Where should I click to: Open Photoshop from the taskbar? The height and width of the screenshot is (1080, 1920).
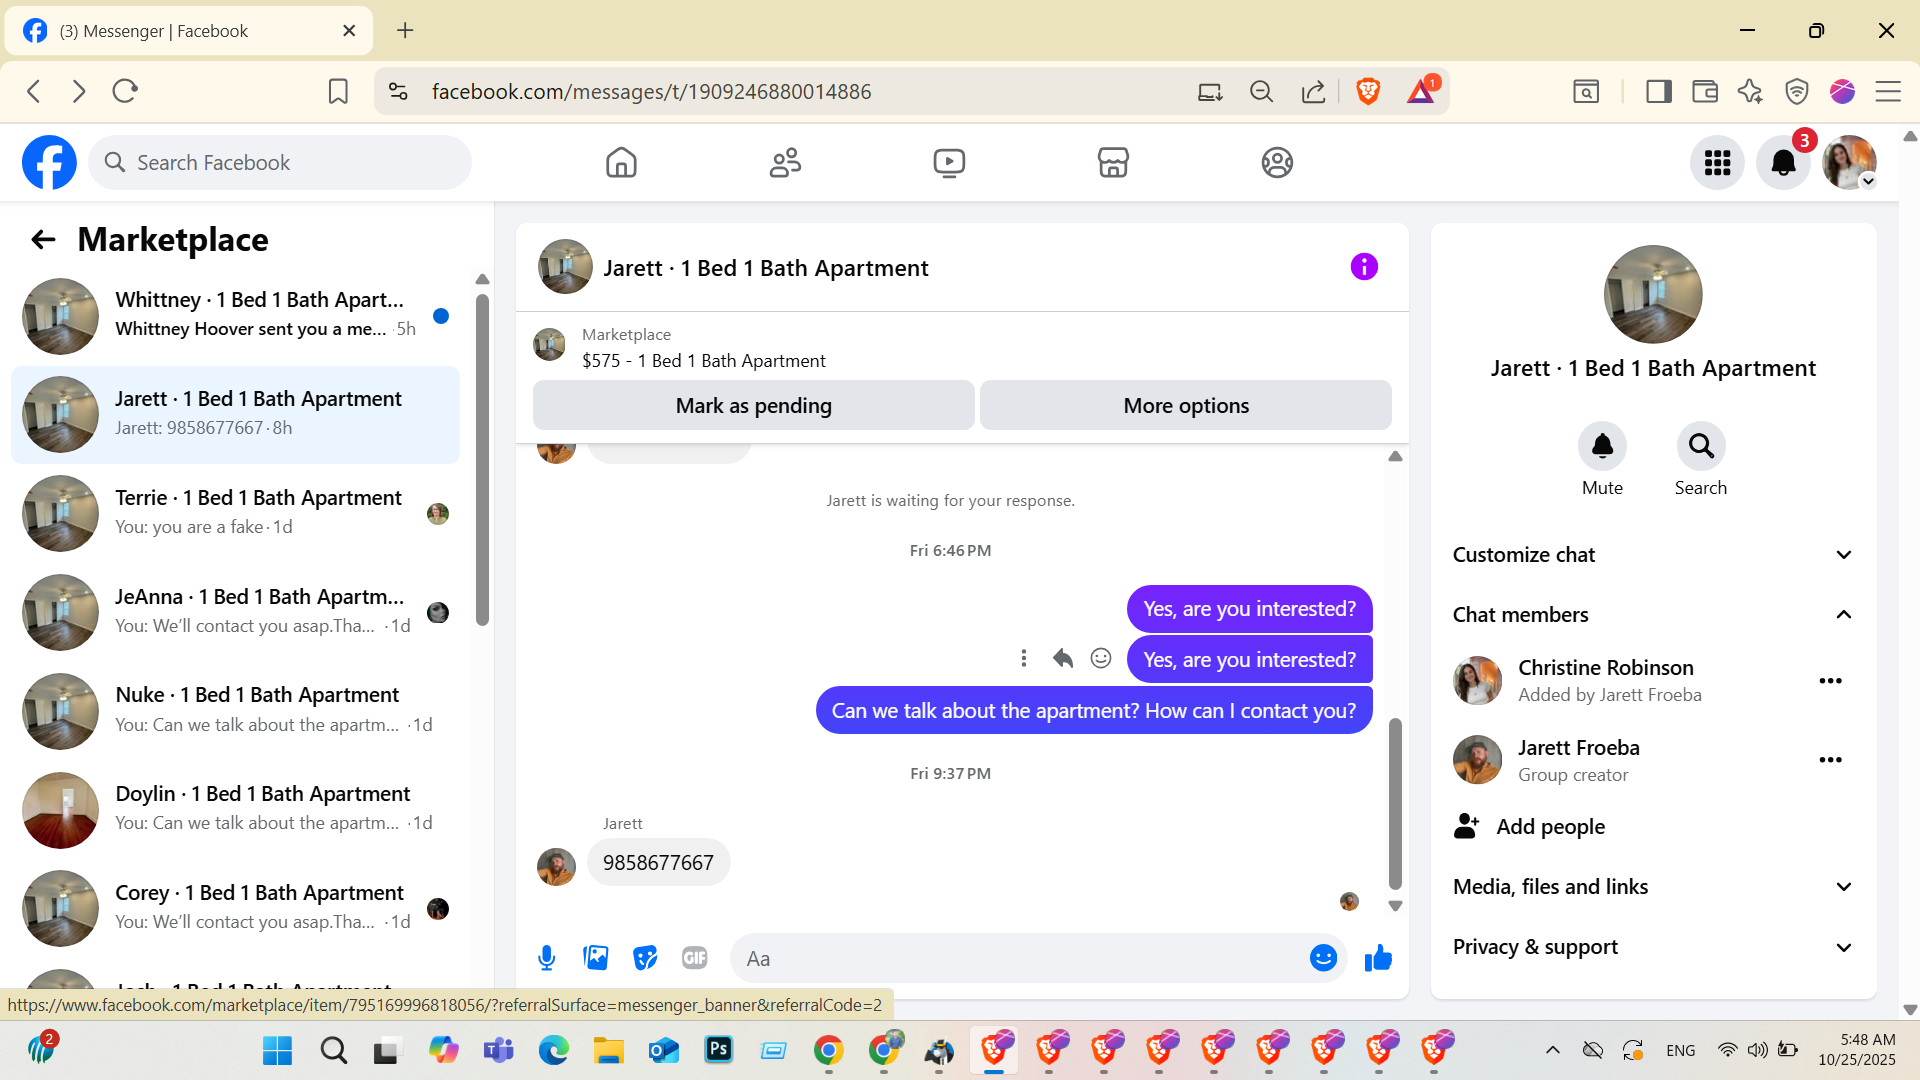tap(718, 1050)
